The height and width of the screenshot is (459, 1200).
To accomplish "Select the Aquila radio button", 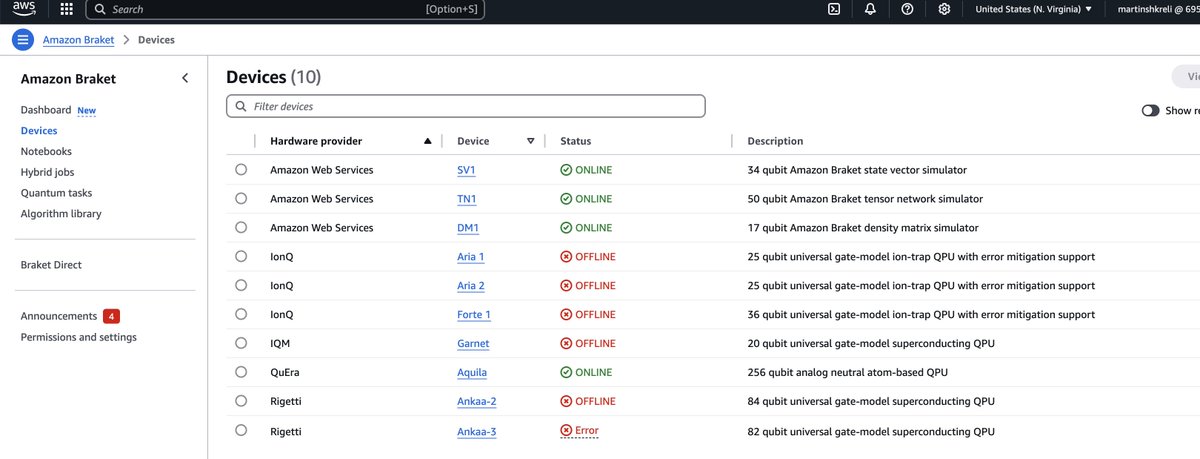I will click(241, 372).
